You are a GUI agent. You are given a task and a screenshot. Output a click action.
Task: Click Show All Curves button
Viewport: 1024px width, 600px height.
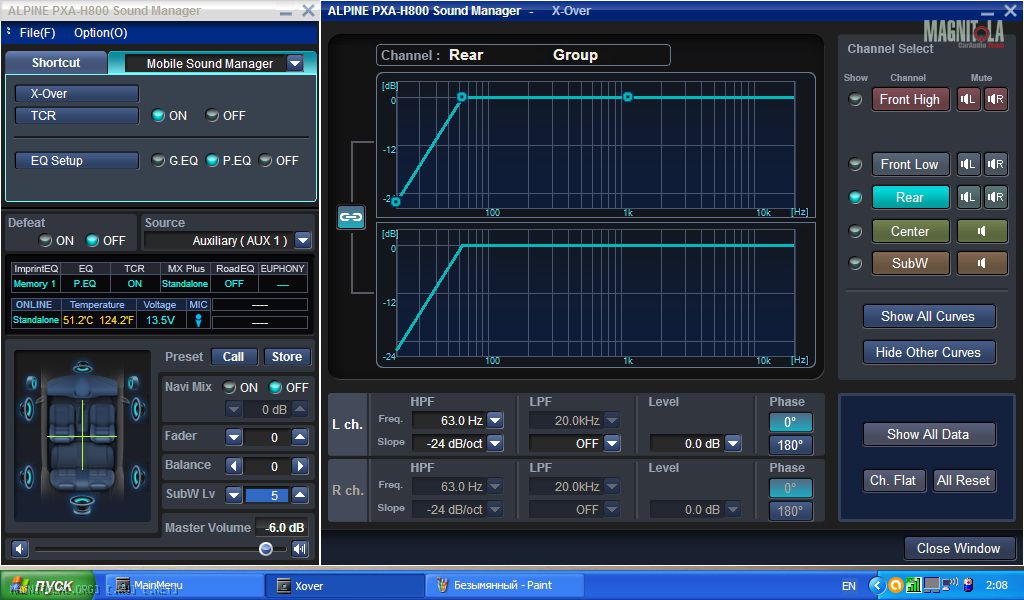pyautogui.click(x=929, y=317)
